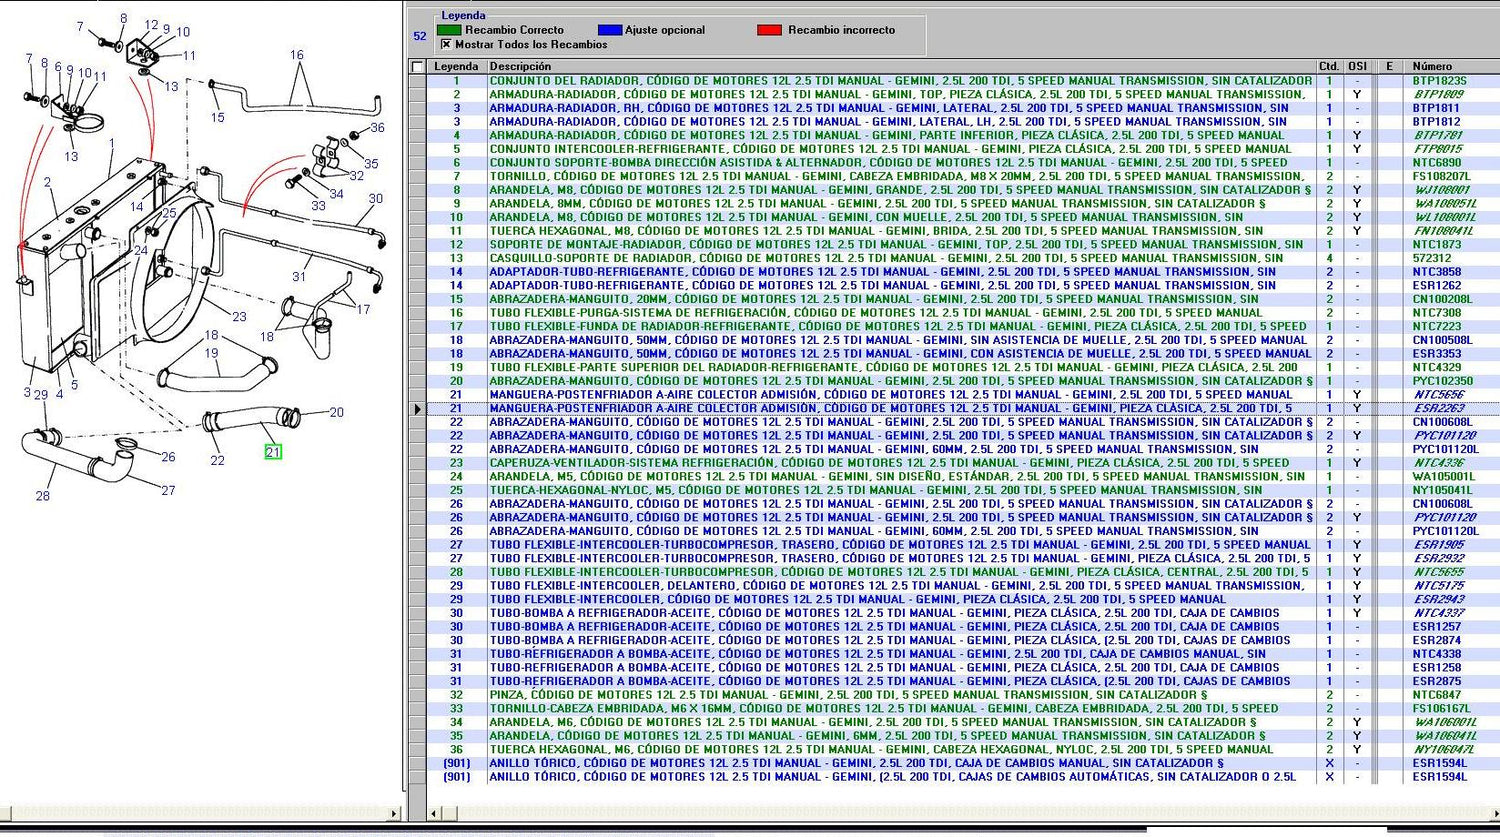Click part number FTP8015 for the intercooler
This screenshot has width=1500, height=837.
click(x=1439, y=149)
